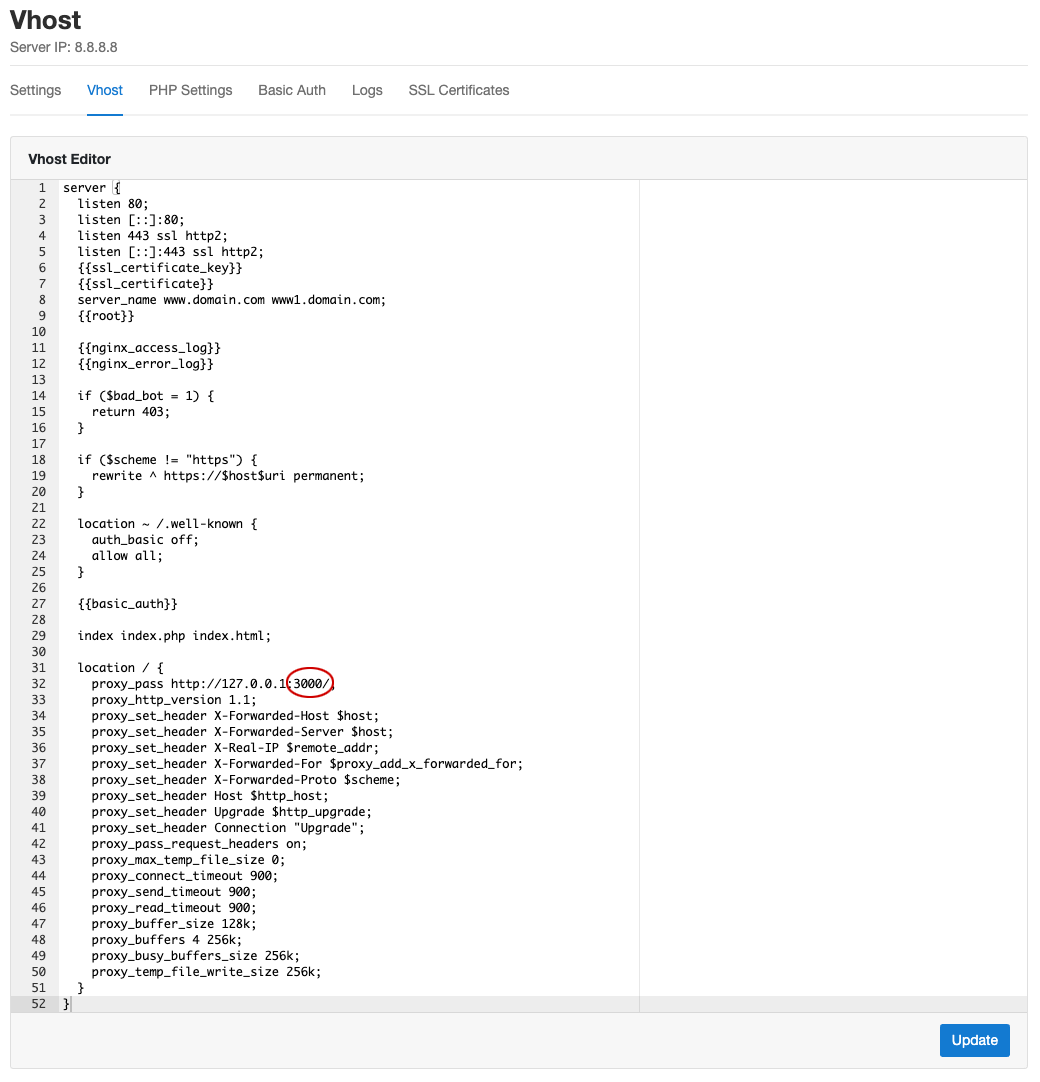1040x1082 pixels.
Task: Click the 'proxy_read_timeout 900;' line
Action: click(x=174, y=907)
